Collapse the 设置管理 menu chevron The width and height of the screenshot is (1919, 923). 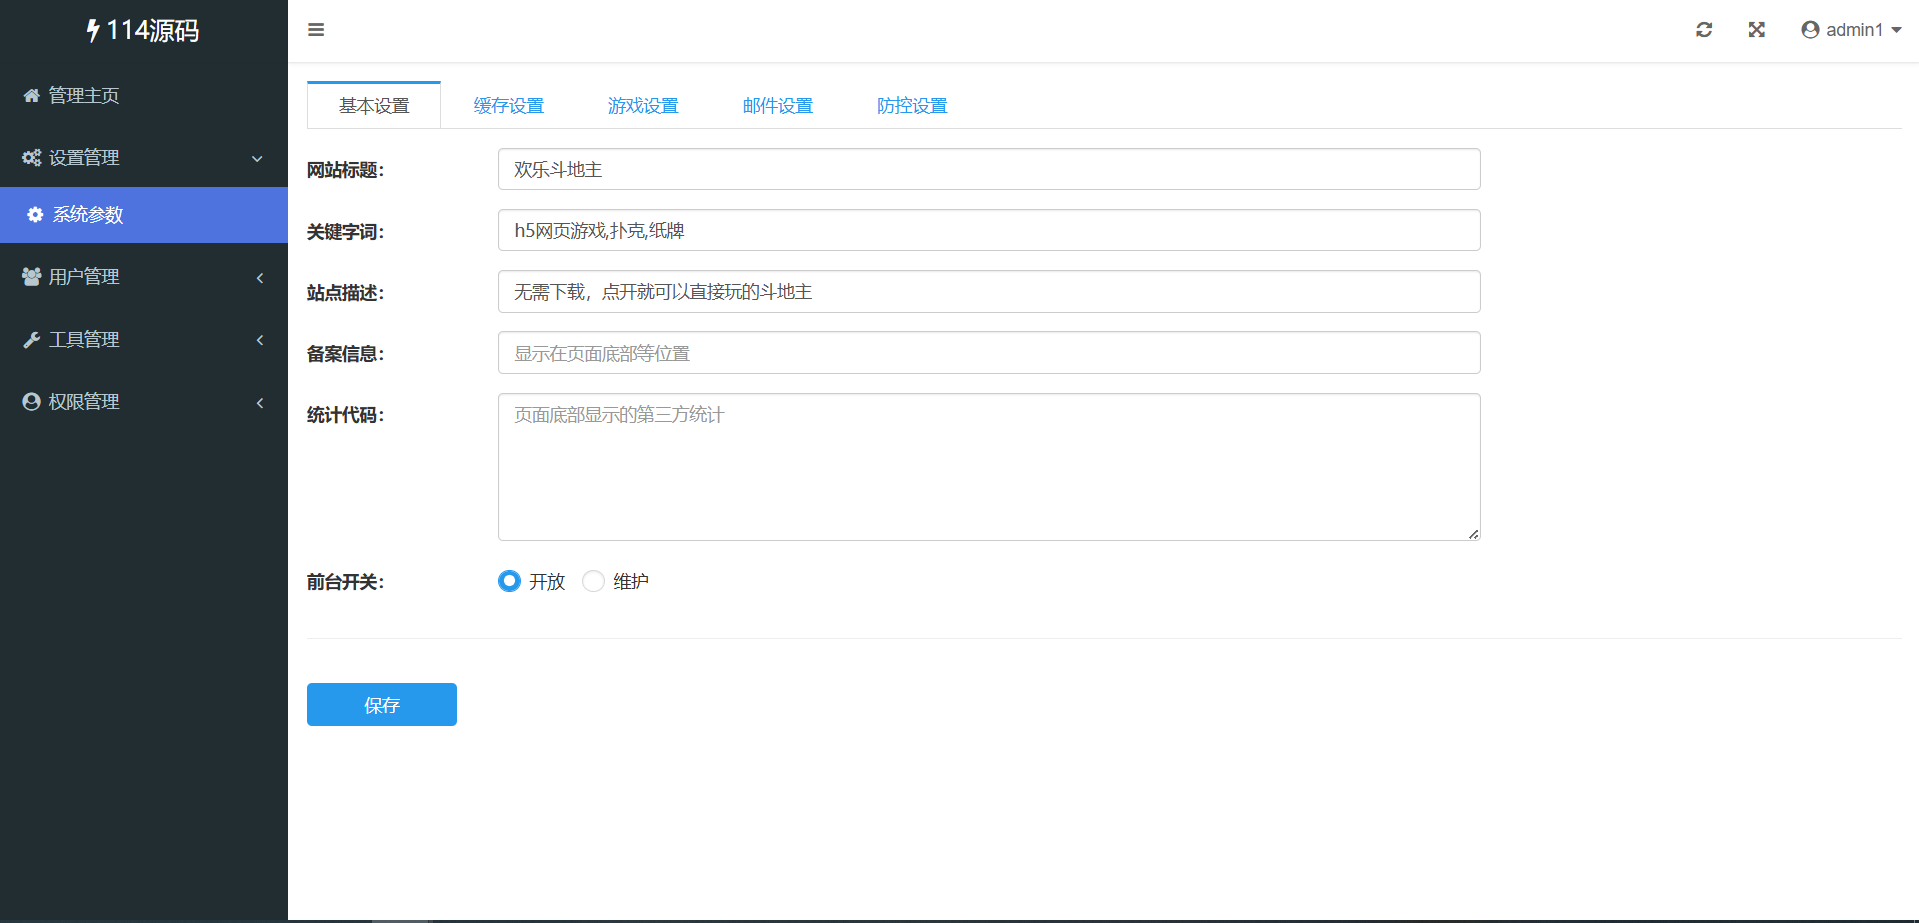coord(257,158)
